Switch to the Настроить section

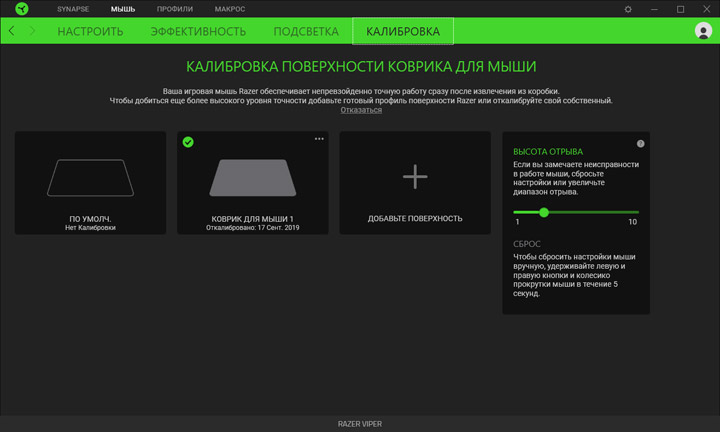click(x=90, y=31)
